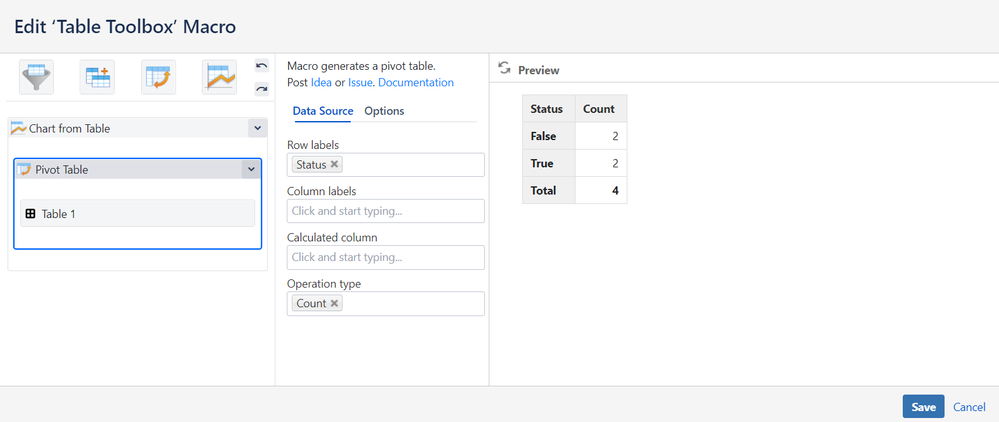The image size is (999, 422).
Task: Switch to the Options tab
Action: (x=384, y=111)
